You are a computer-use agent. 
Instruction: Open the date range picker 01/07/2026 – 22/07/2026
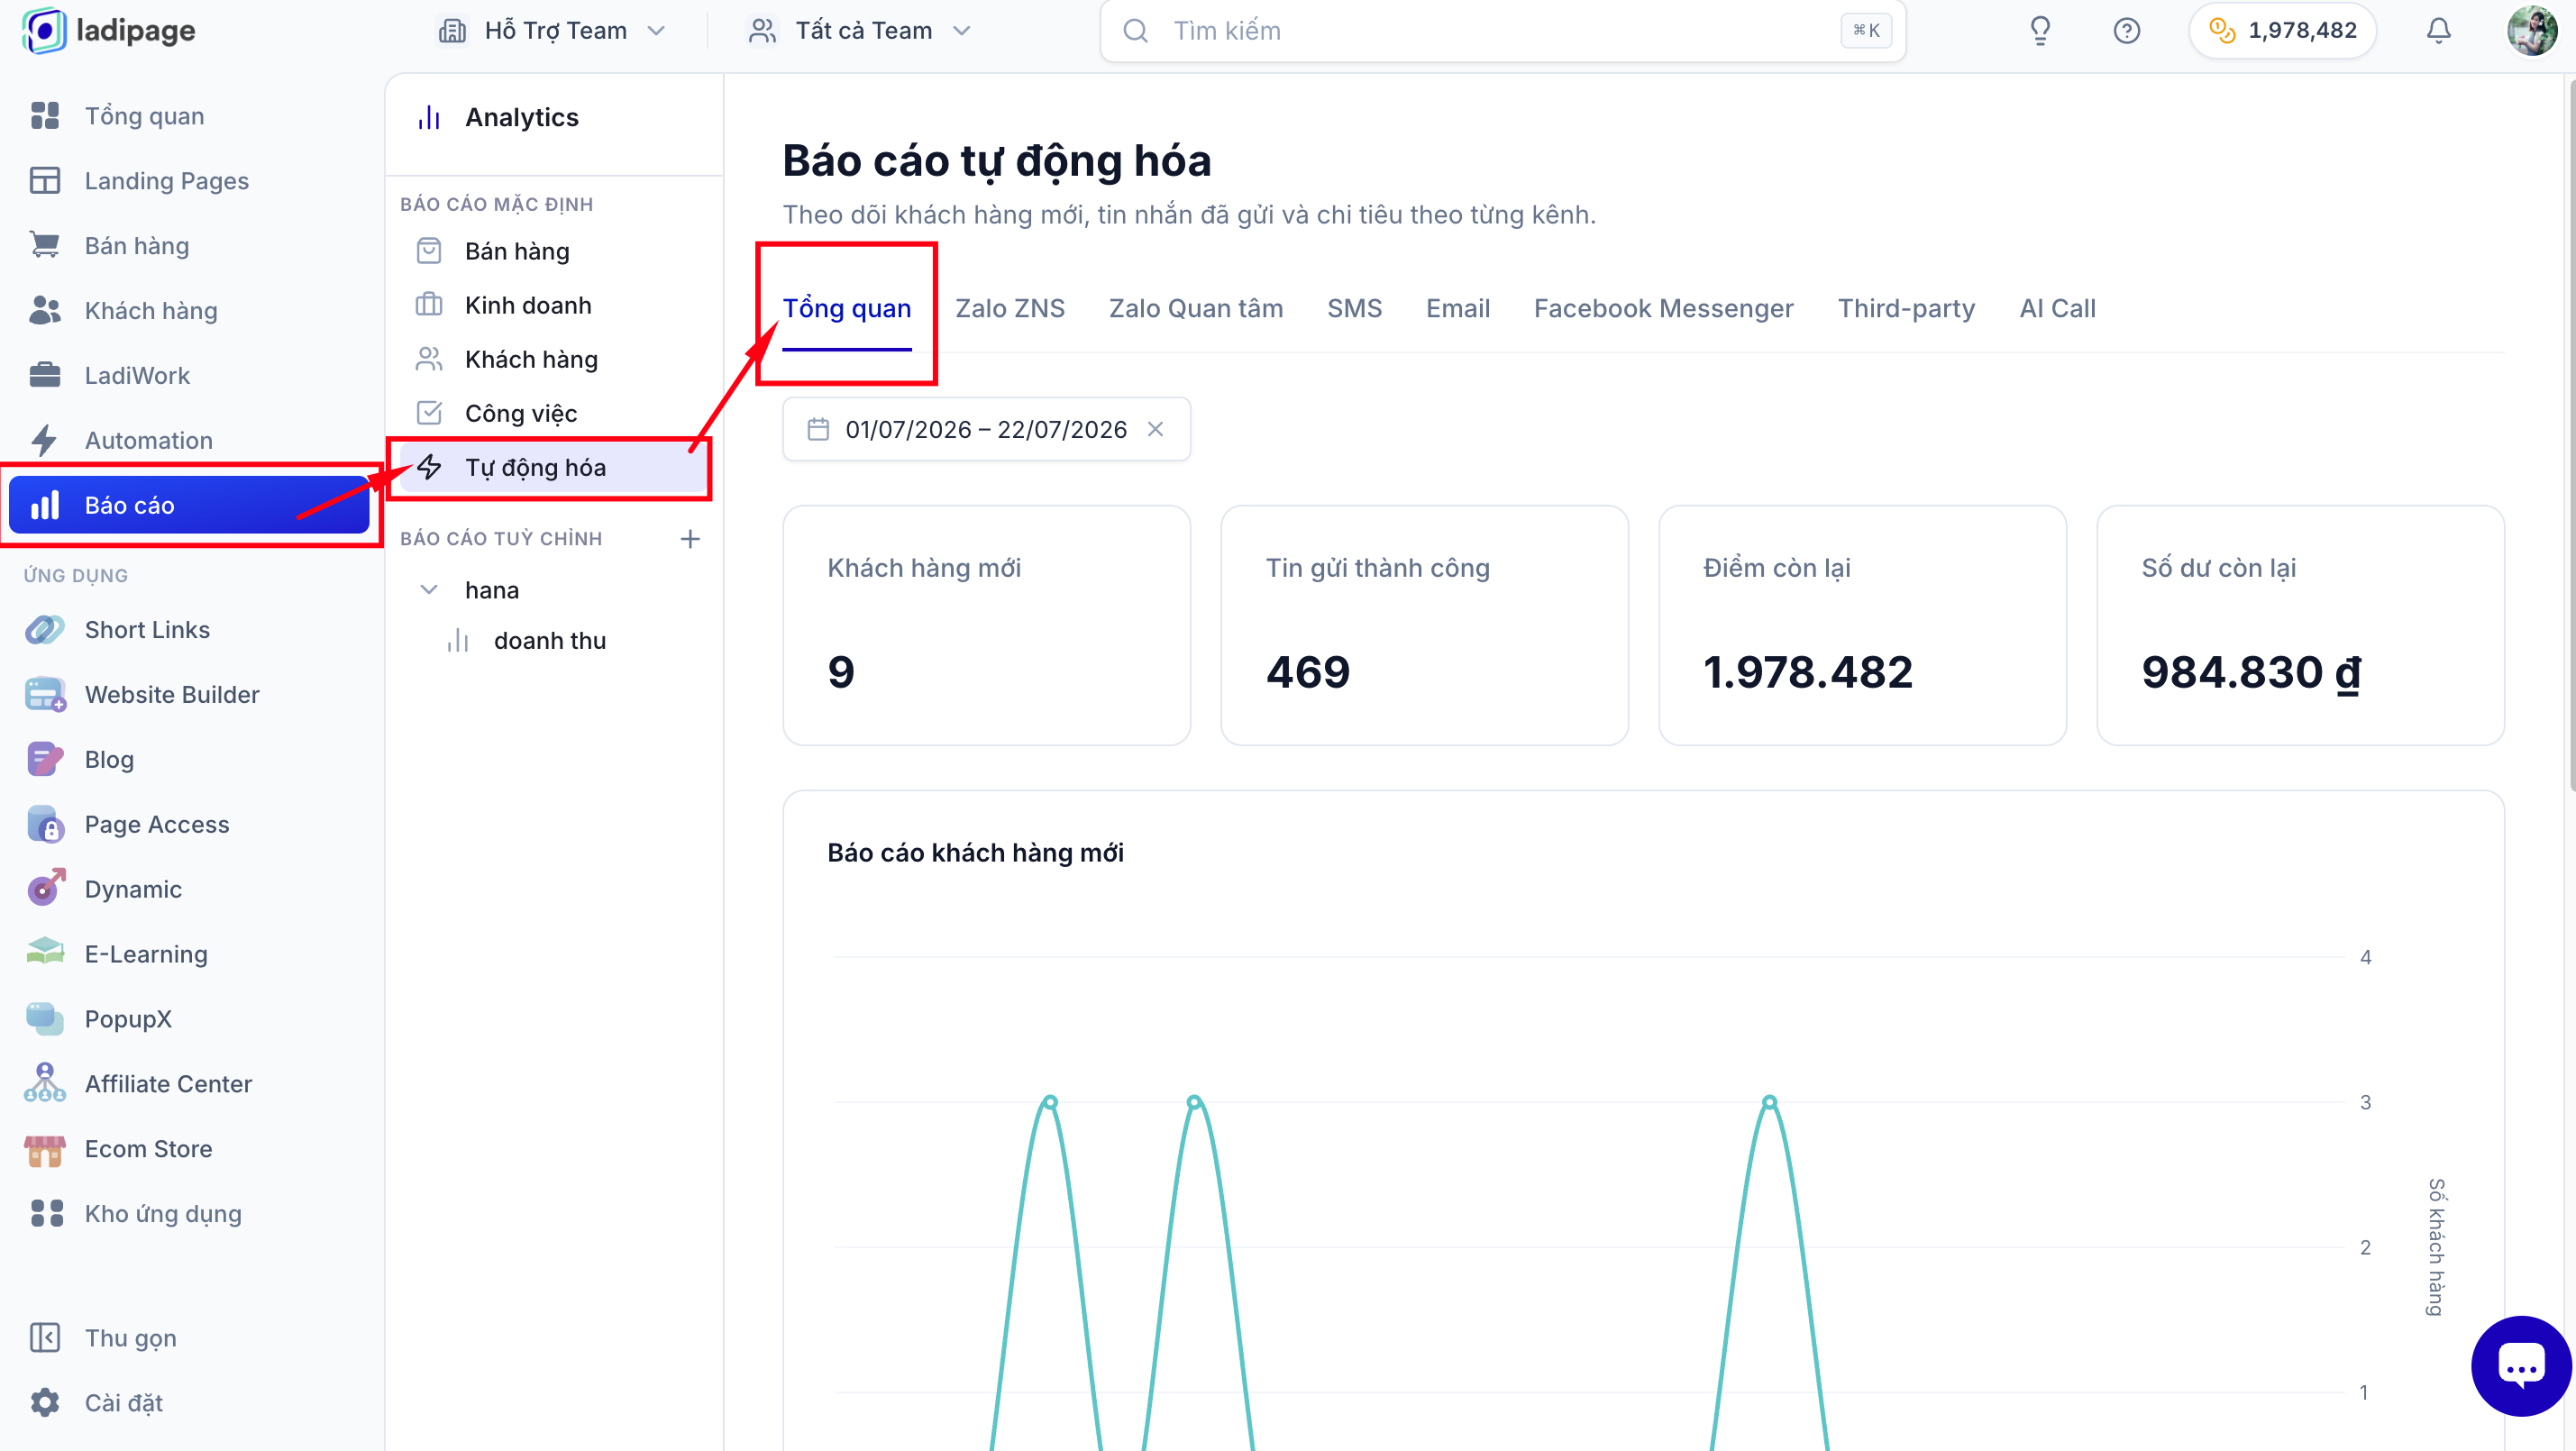coord(986,429)
